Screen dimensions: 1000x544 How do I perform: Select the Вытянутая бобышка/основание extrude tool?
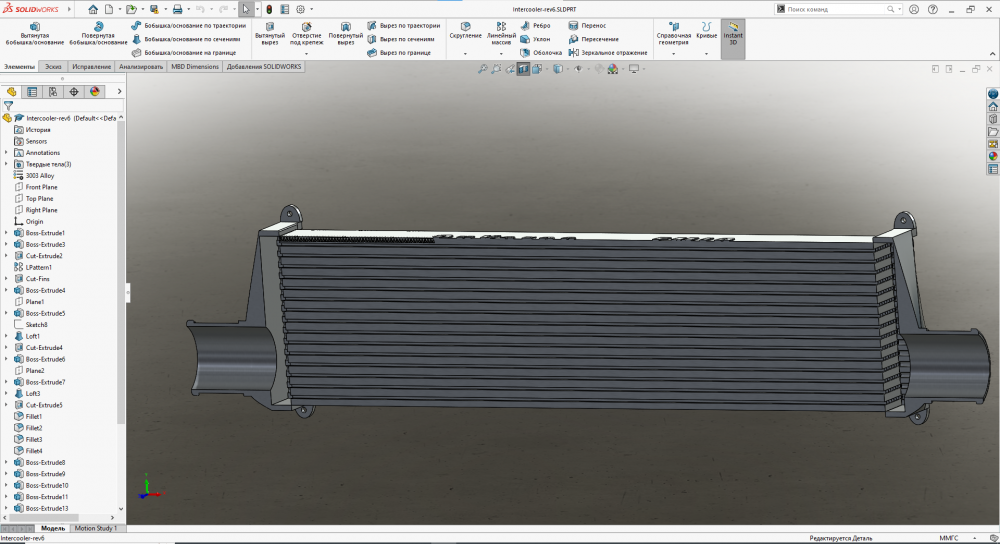click(x=35, y=32)
